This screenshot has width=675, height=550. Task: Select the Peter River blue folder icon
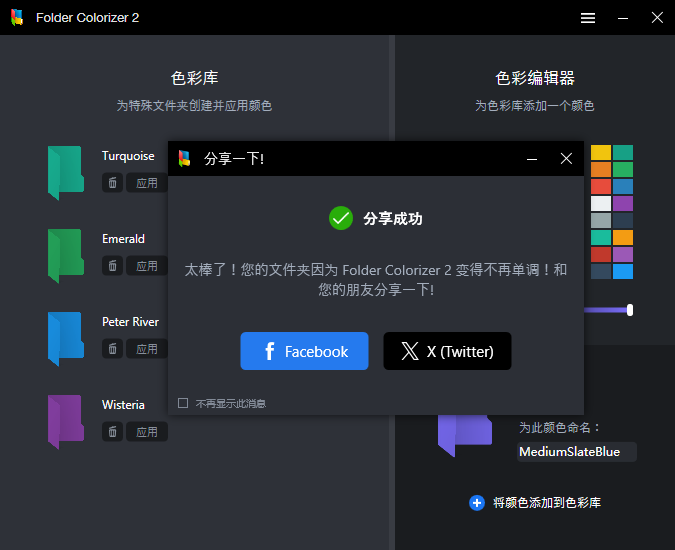tap(65, 339)
